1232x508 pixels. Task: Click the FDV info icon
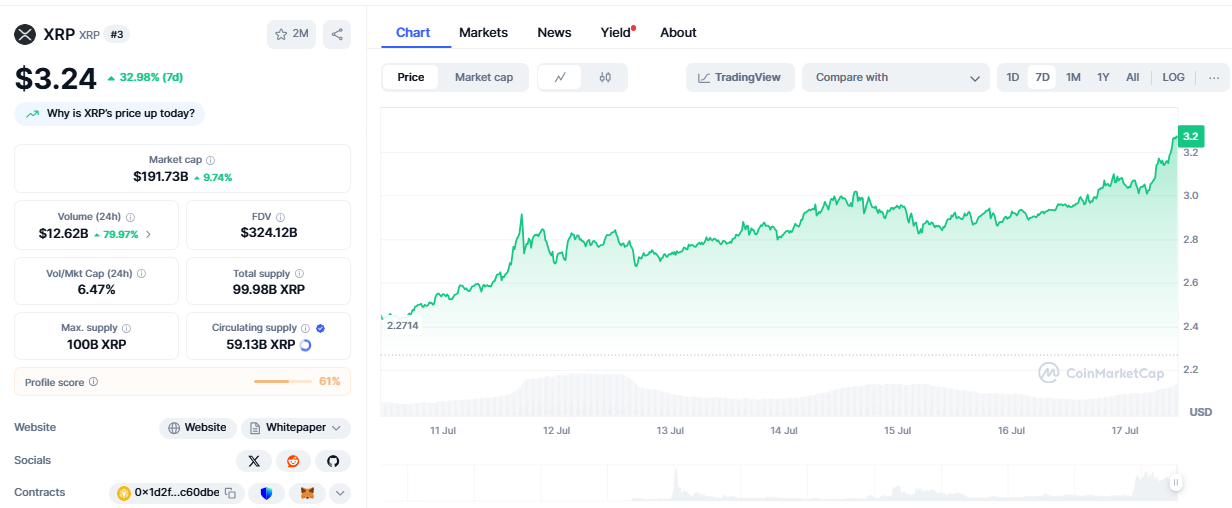tap(280, 217)
